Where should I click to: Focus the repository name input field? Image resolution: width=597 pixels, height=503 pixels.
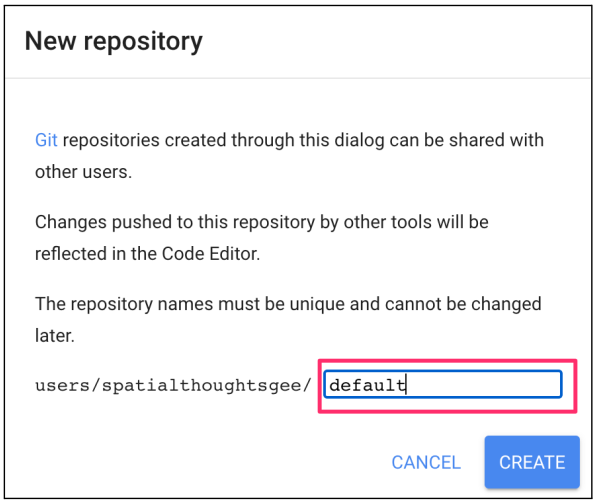pyautogui.click(x=443, y=384)
